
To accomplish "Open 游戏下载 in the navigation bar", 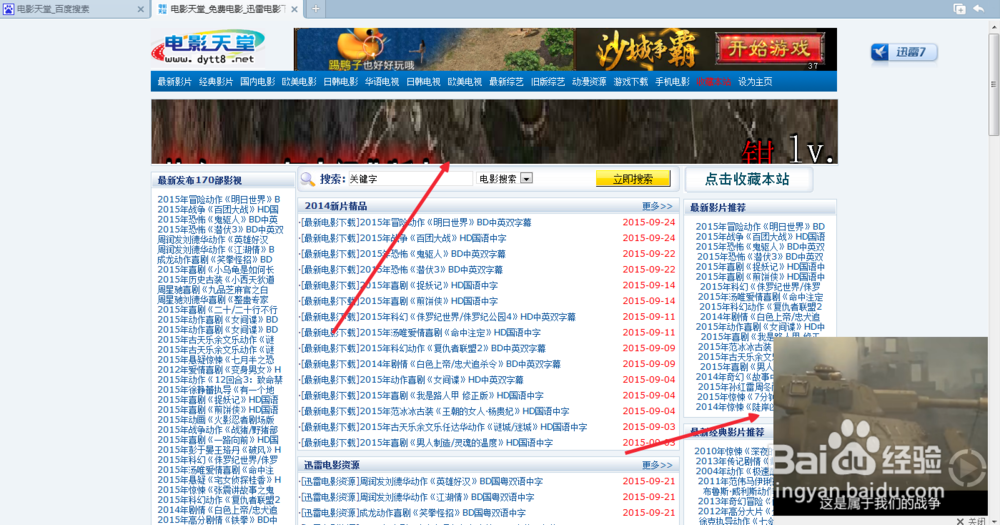I will (x=631, y=82).
